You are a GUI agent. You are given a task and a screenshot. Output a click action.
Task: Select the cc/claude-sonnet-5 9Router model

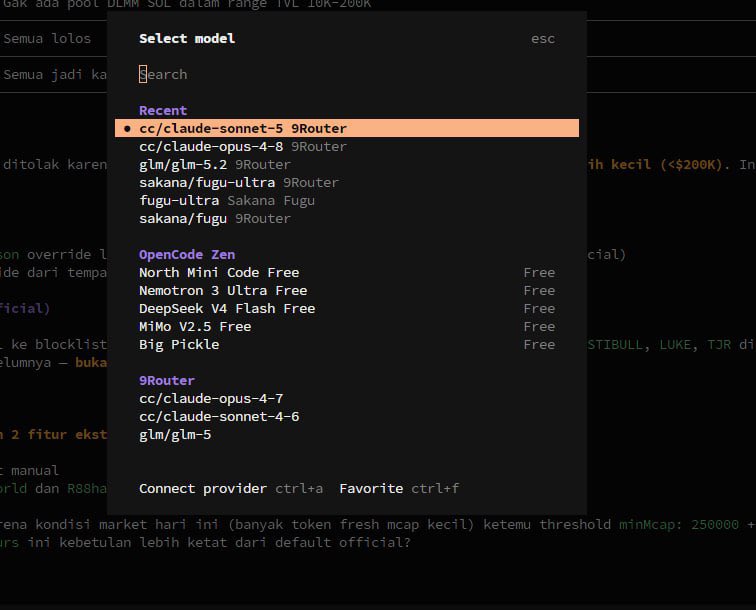[x=347, y=128]
